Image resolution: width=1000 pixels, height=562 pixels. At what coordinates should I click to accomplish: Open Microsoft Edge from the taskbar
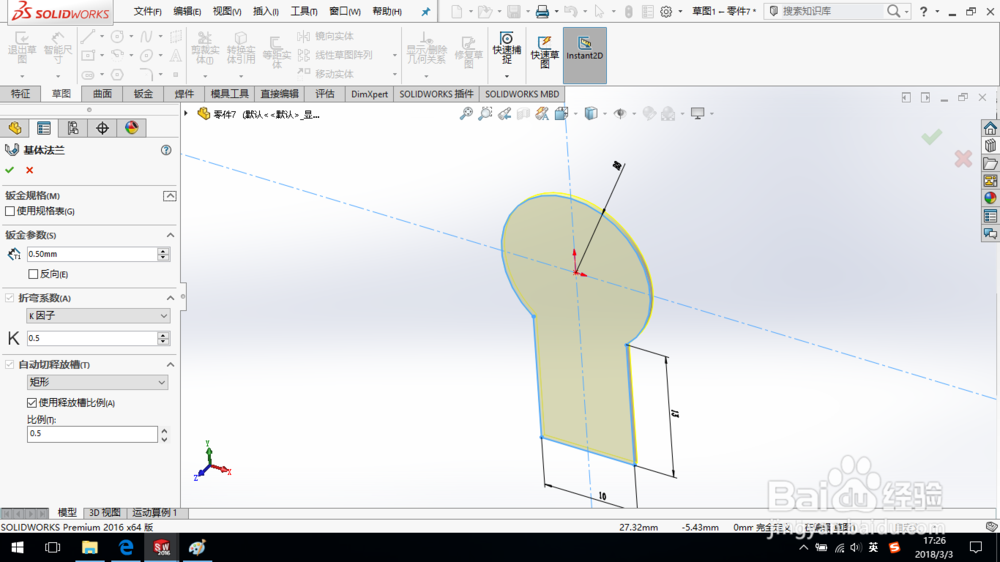pyautogui.click(x=126, y=547)
